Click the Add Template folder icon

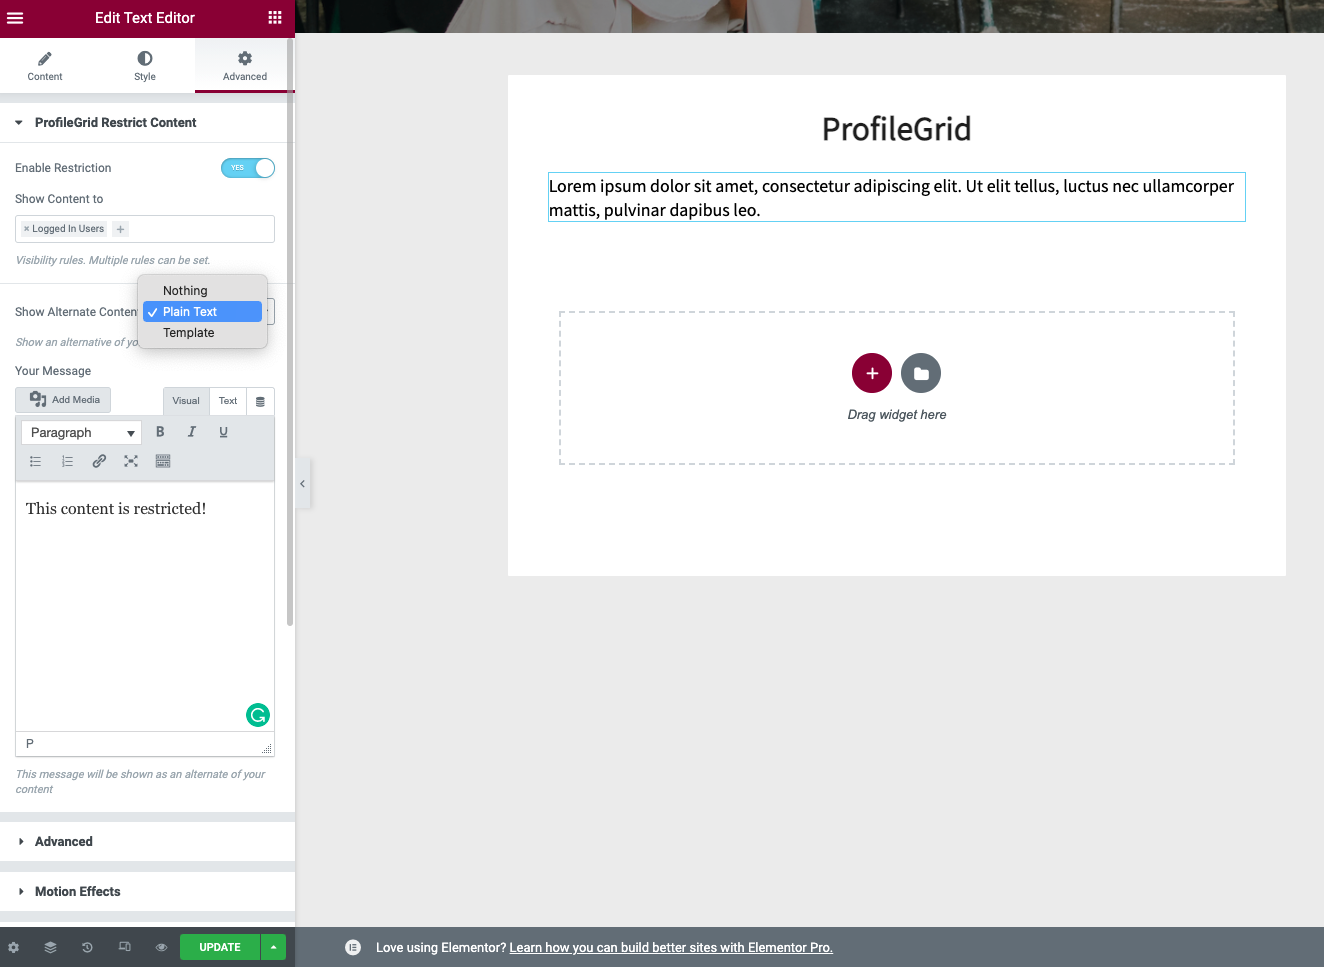[920, 373]
